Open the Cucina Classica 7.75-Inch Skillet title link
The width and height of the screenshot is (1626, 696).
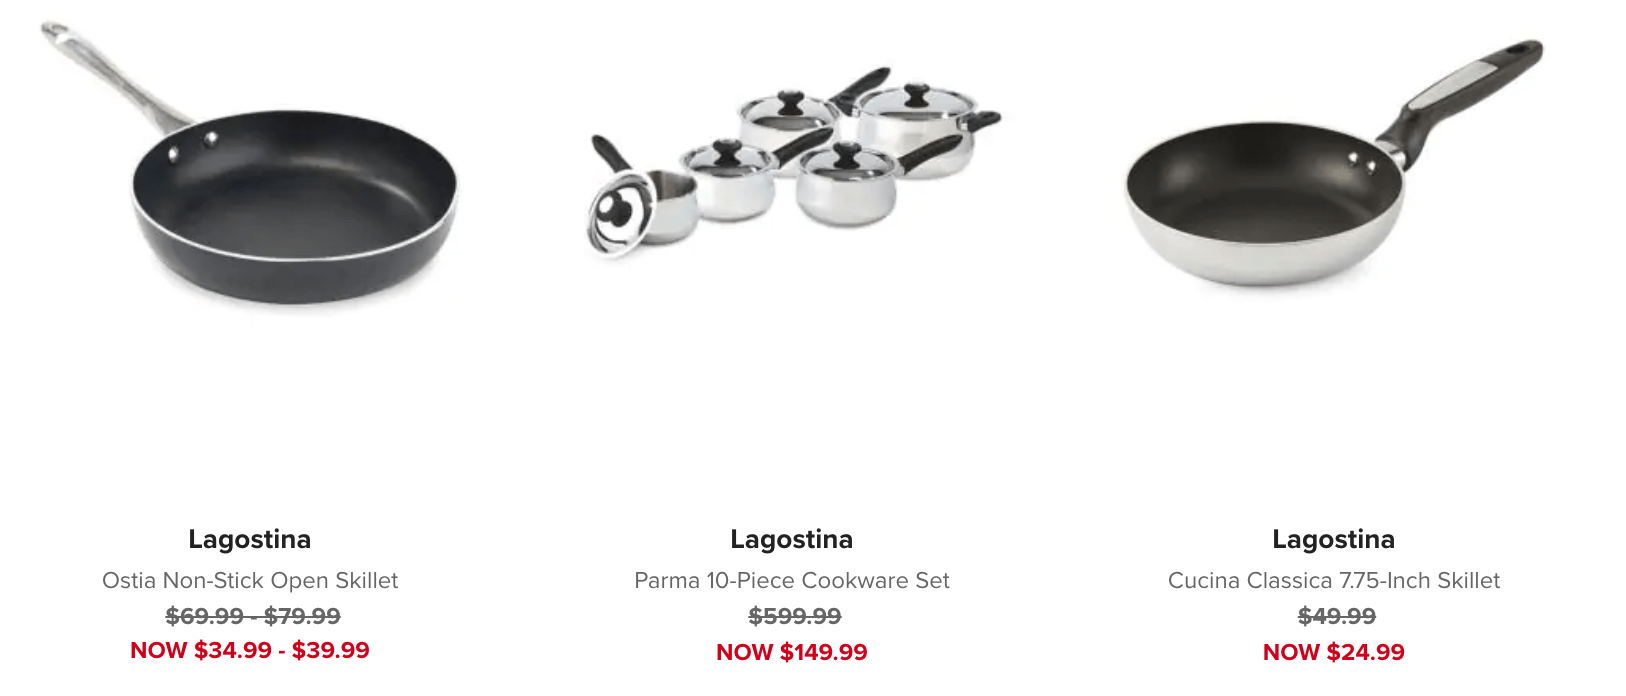click(x=1334, y=580)
